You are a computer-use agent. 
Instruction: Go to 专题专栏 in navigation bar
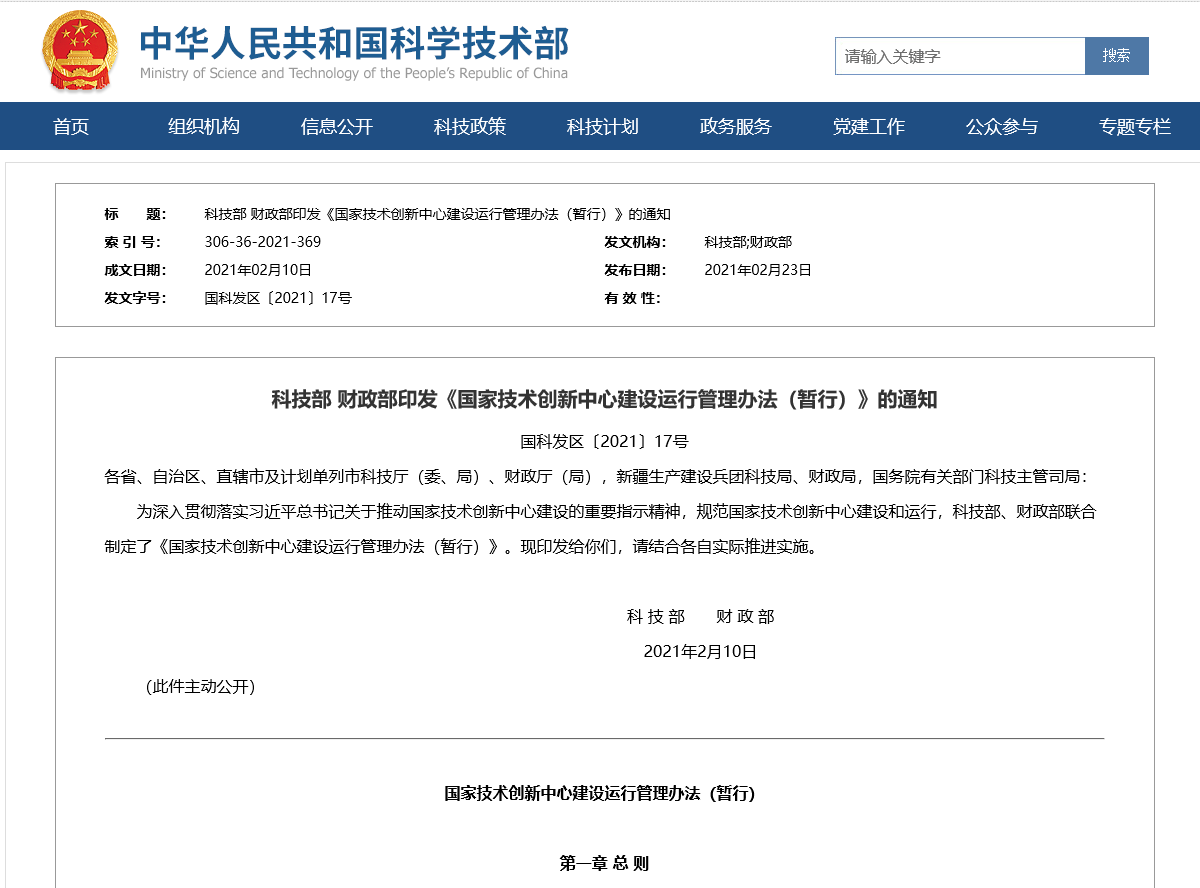click(x=1135, y=127)
